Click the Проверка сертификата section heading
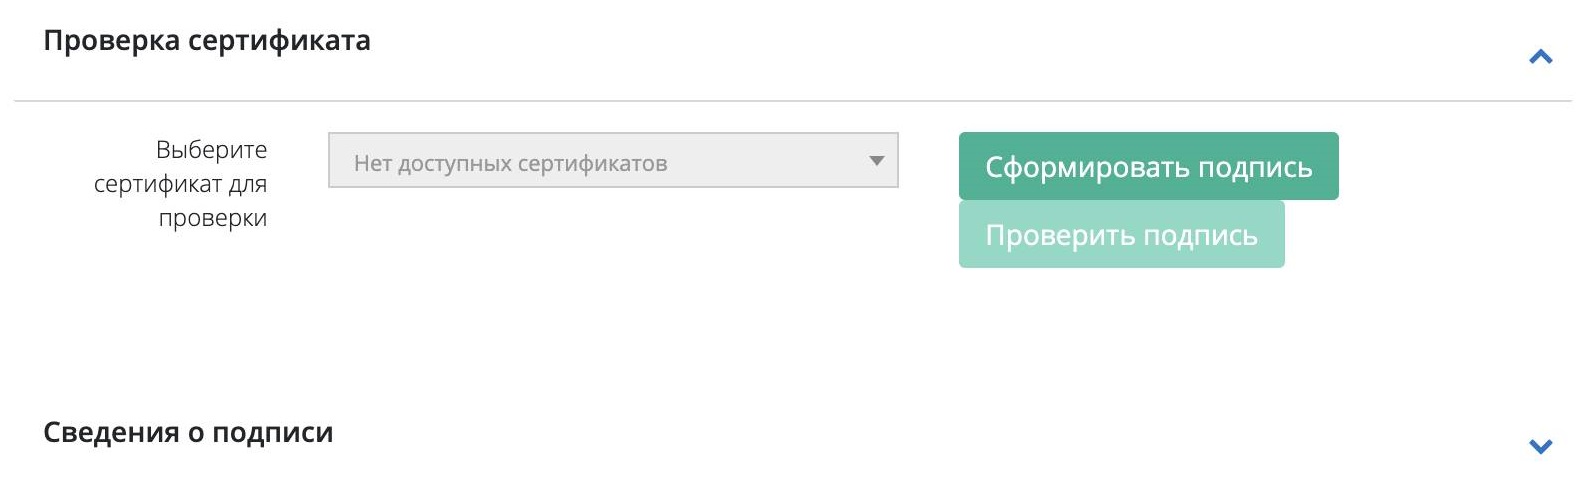 [207, 41]
